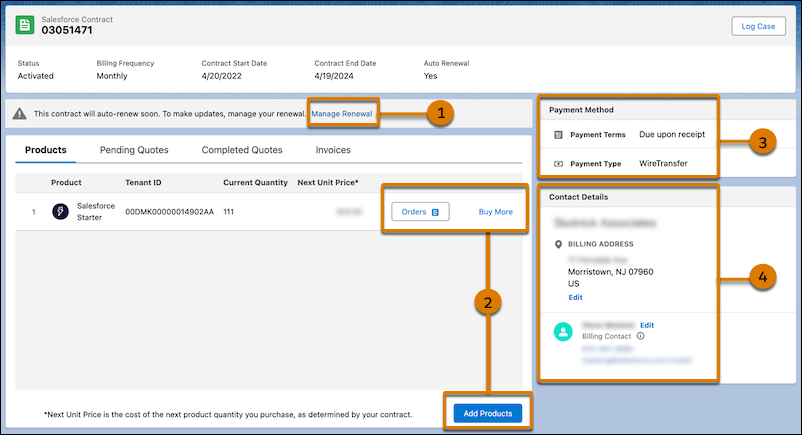Click the Contract Start Date 4/20/2022
This screenshot has height=435, width=802.
221,76
